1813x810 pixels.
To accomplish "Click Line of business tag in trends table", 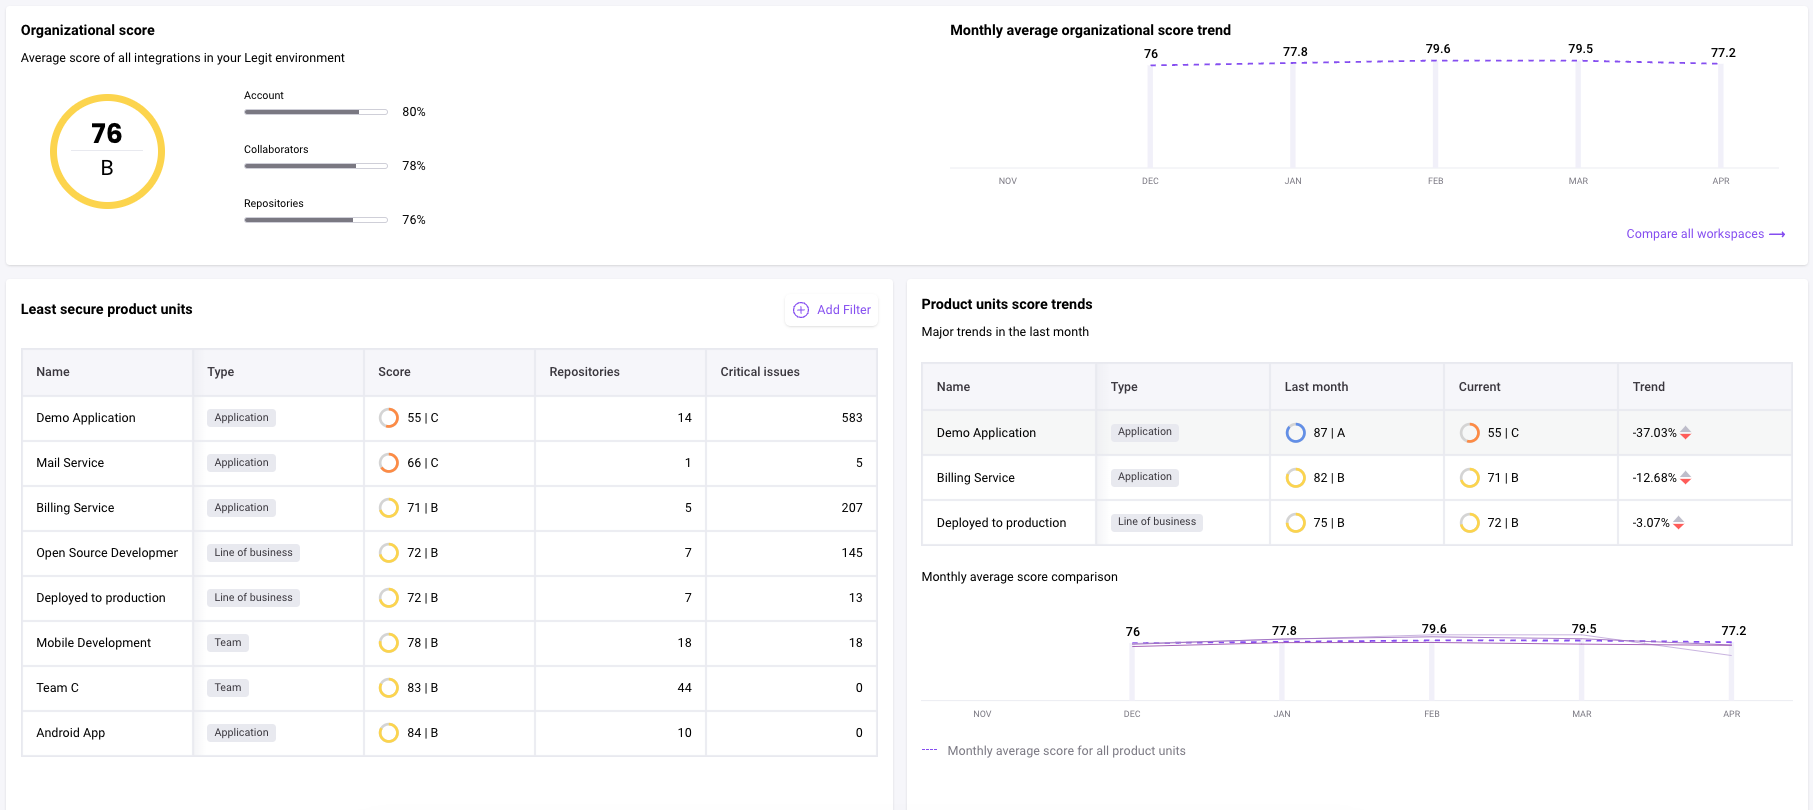I will 1157,522.
